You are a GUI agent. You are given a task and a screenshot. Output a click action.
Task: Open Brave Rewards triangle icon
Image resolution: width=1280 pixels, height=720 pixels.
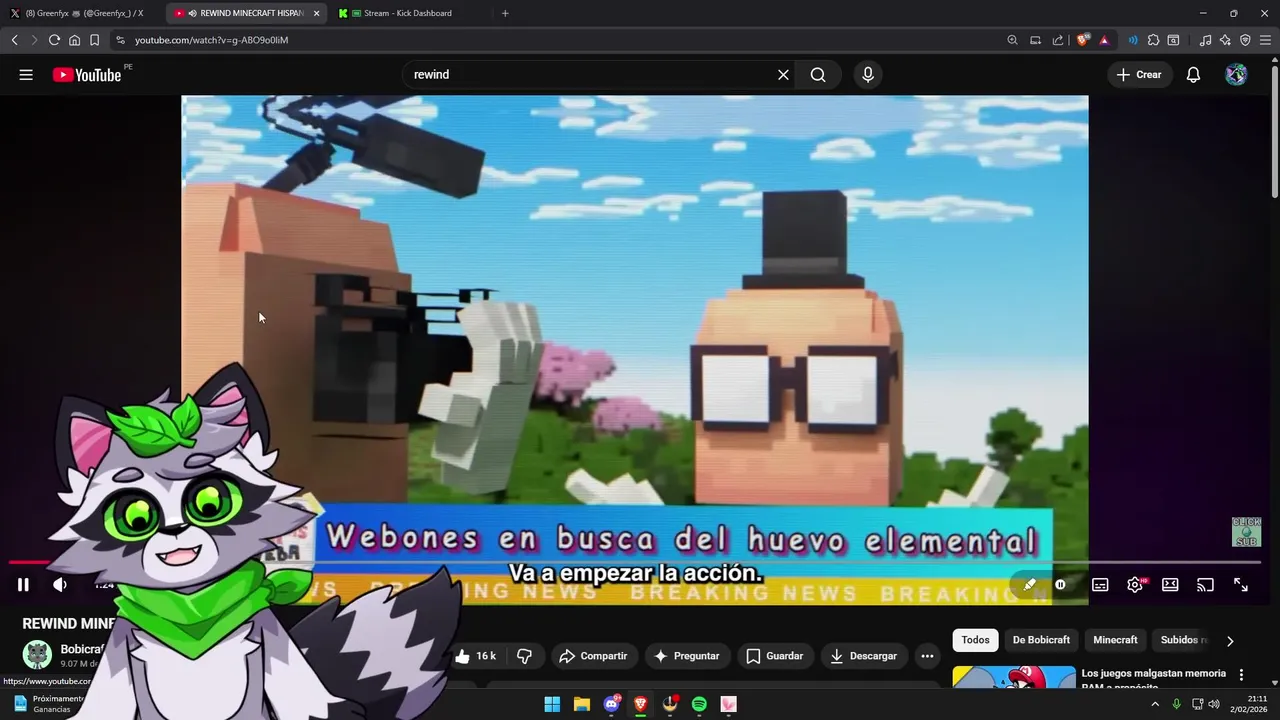click(x=1104, y=40)
